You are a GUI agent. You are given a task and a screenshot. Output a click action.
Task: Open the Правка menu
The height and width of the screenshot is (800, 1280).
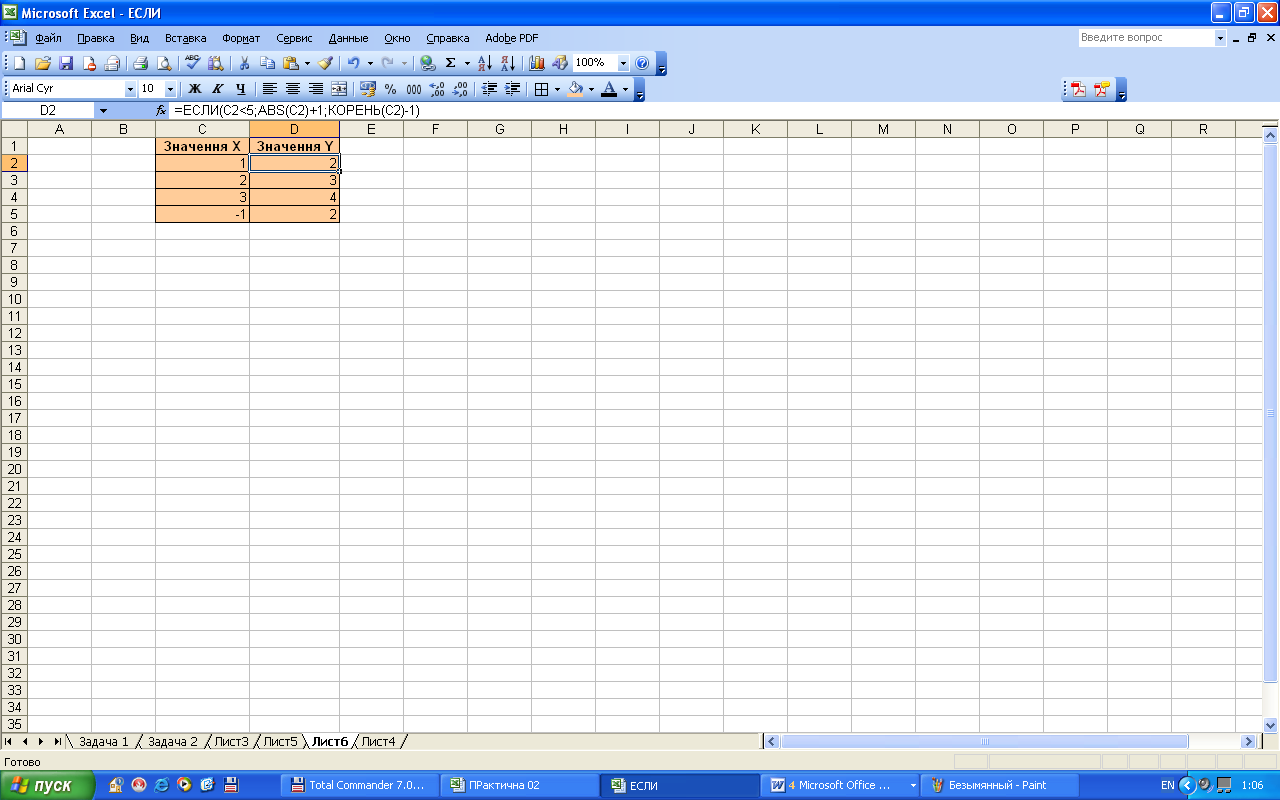click(96, 38)
